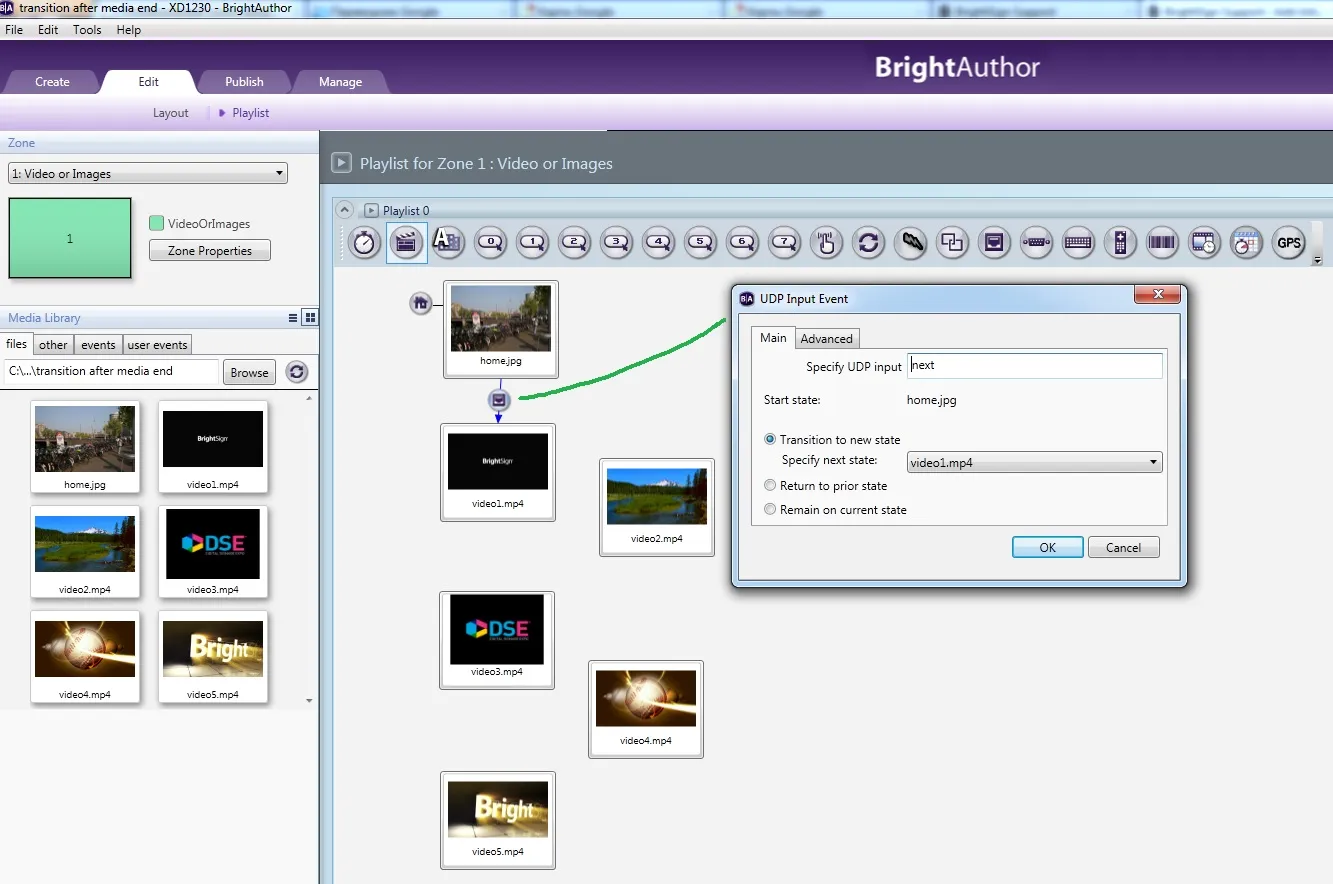Choose the letter A text event icon
1333x884 pixels.
coord(446,241)
